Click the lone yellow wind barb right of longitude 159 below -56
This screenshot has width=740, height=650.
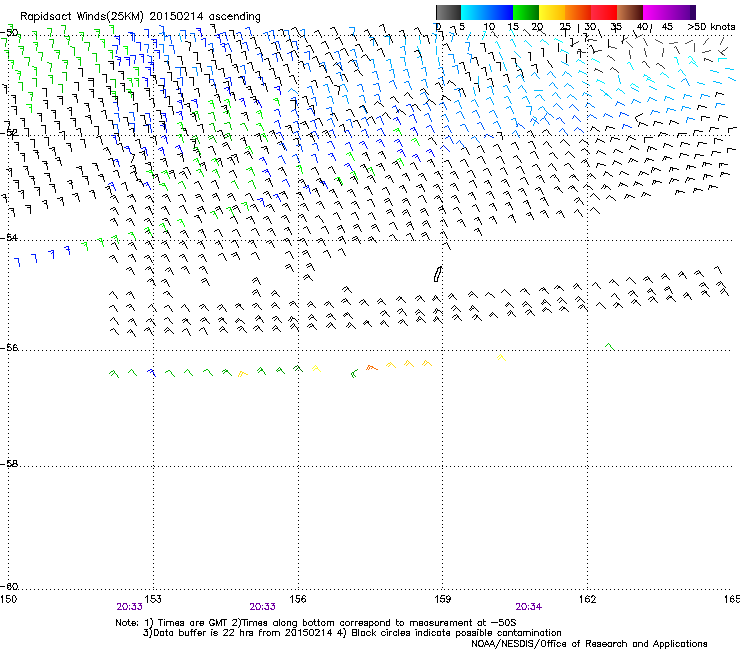coord(501,358)
